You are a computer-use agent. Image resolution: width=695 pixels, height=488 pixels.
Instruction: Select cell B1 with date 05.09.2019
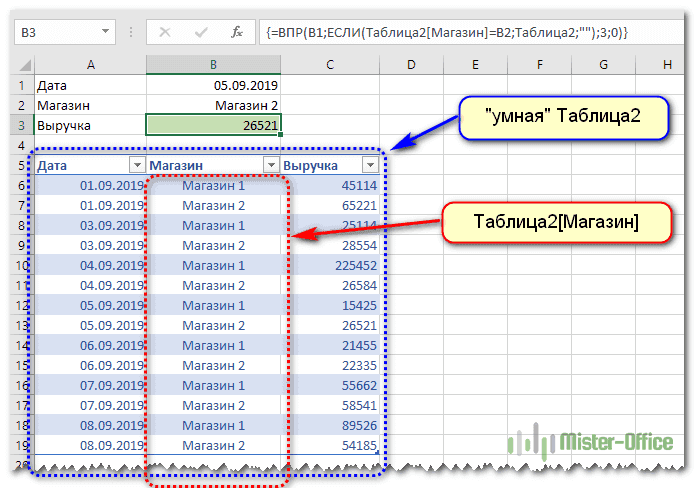tap(213, 84)
